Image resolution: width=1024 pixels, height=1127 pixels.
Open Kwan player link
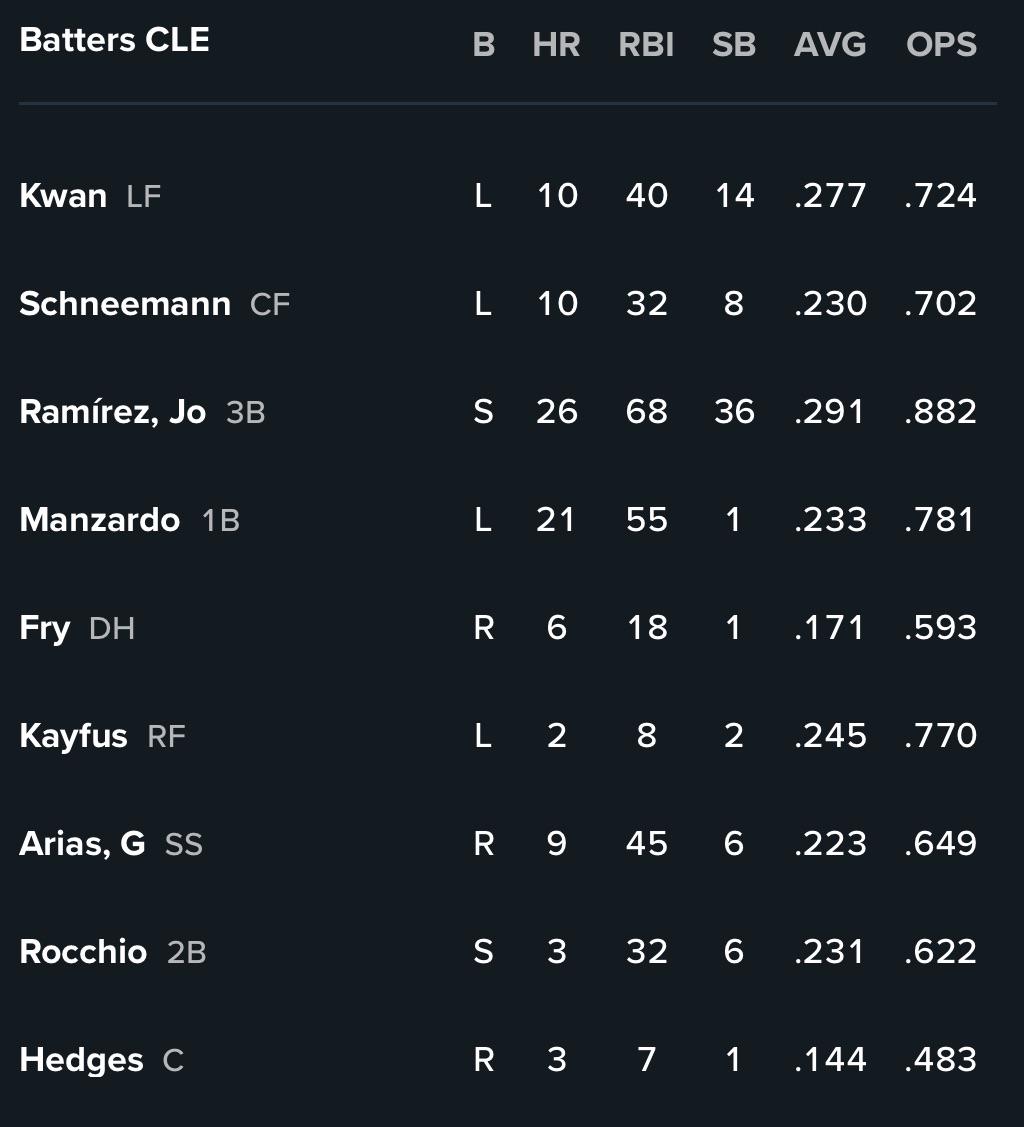click(63, 196)
